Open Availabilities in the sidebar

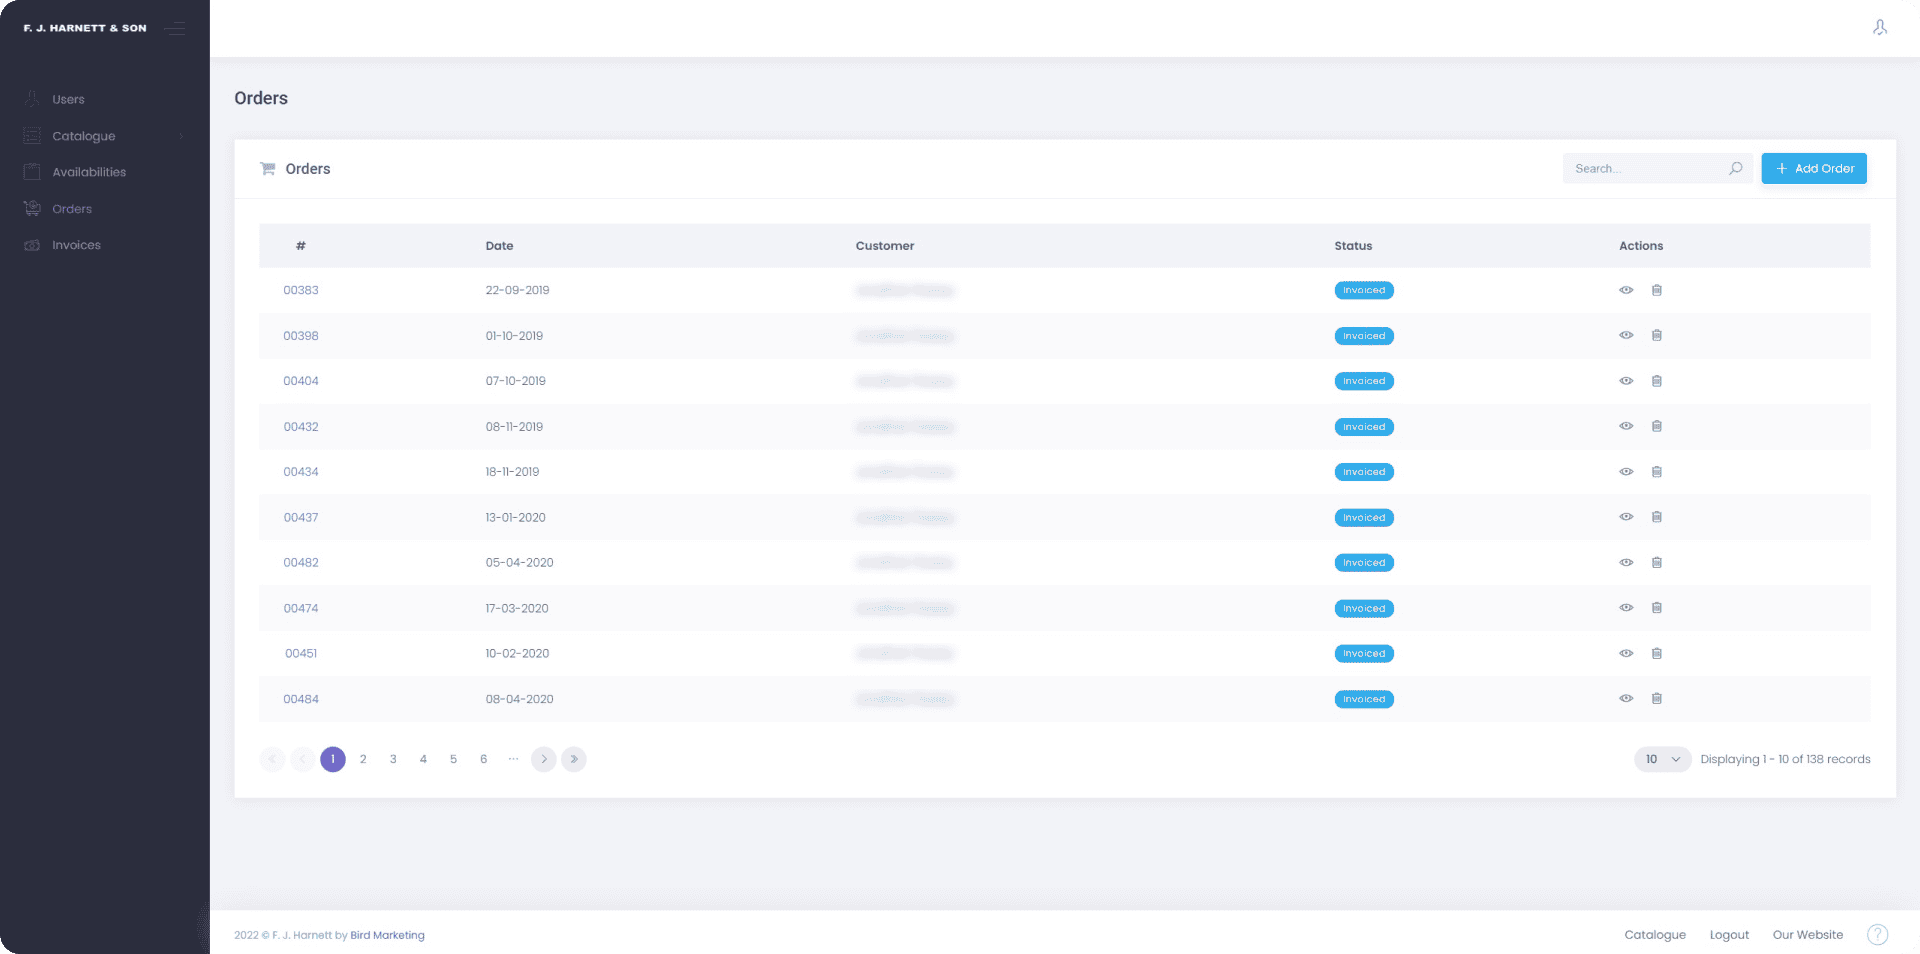(x=89, y=172)
